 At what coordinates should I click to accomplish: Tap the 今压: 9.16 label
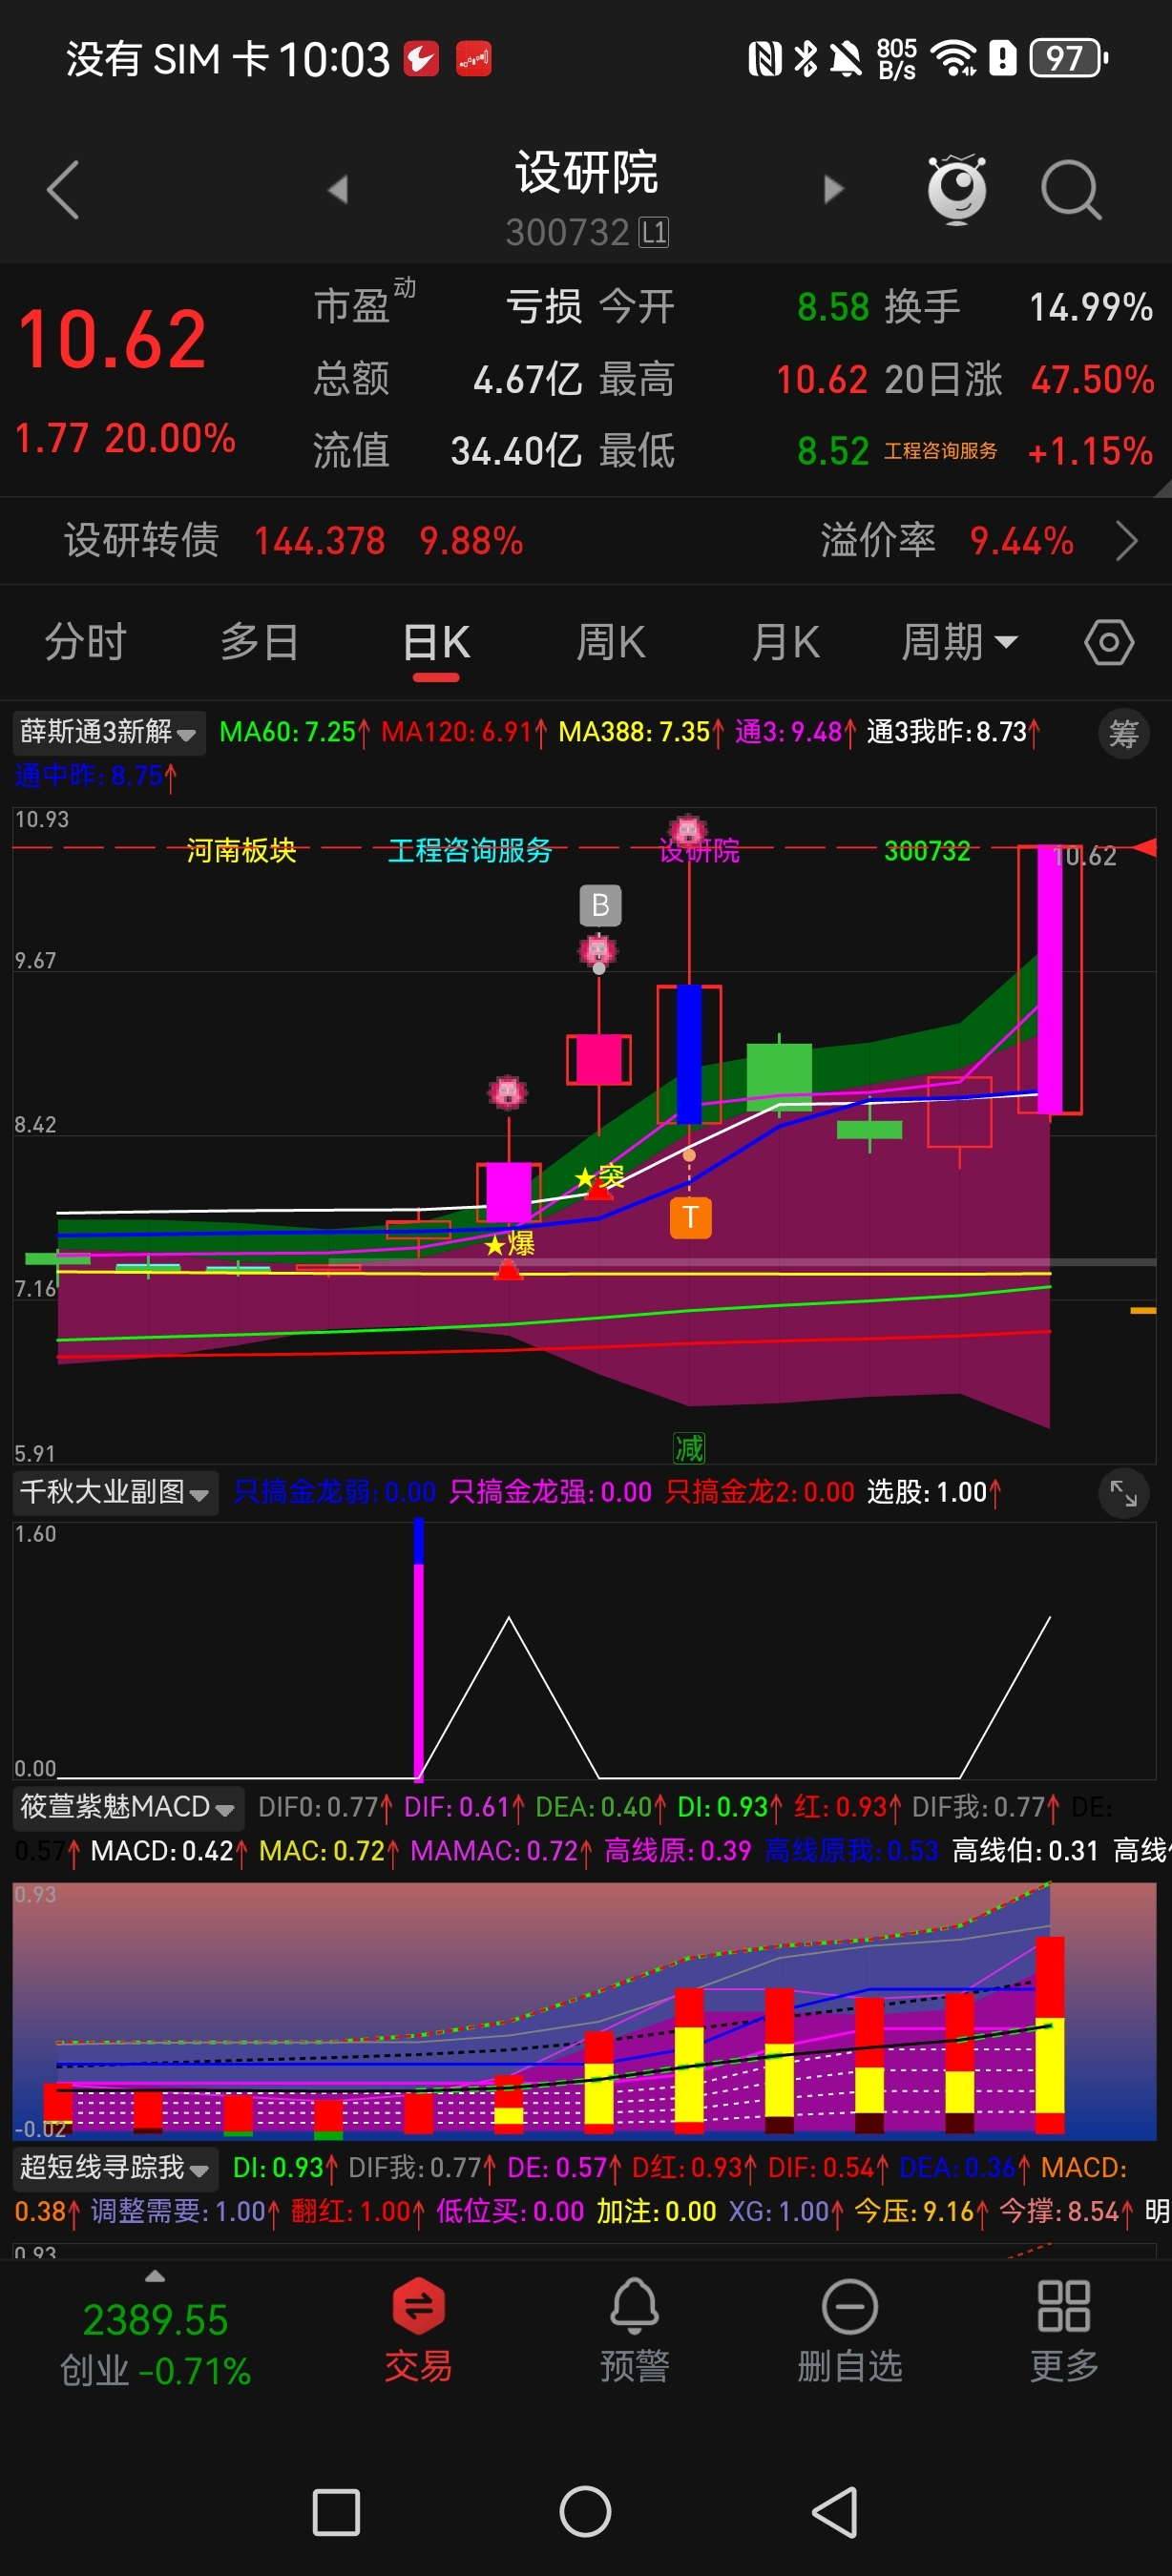pos(921,2211)
